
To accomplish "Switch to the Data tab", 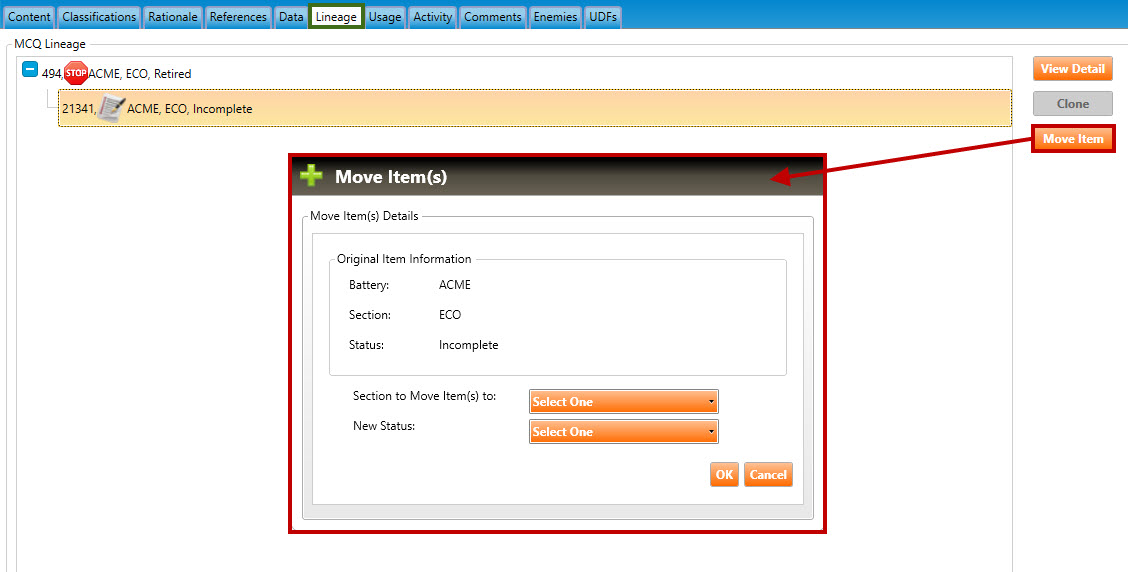I will (x=291, y=17).
